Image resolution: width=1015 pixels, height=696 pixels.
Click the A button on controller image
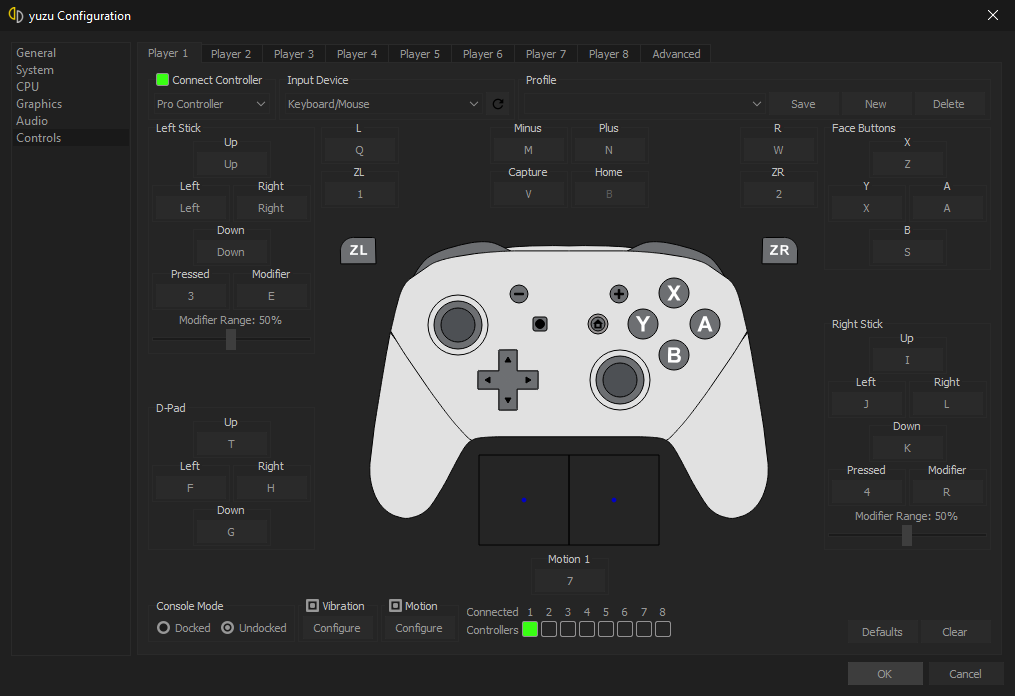[x=705, y=324]
